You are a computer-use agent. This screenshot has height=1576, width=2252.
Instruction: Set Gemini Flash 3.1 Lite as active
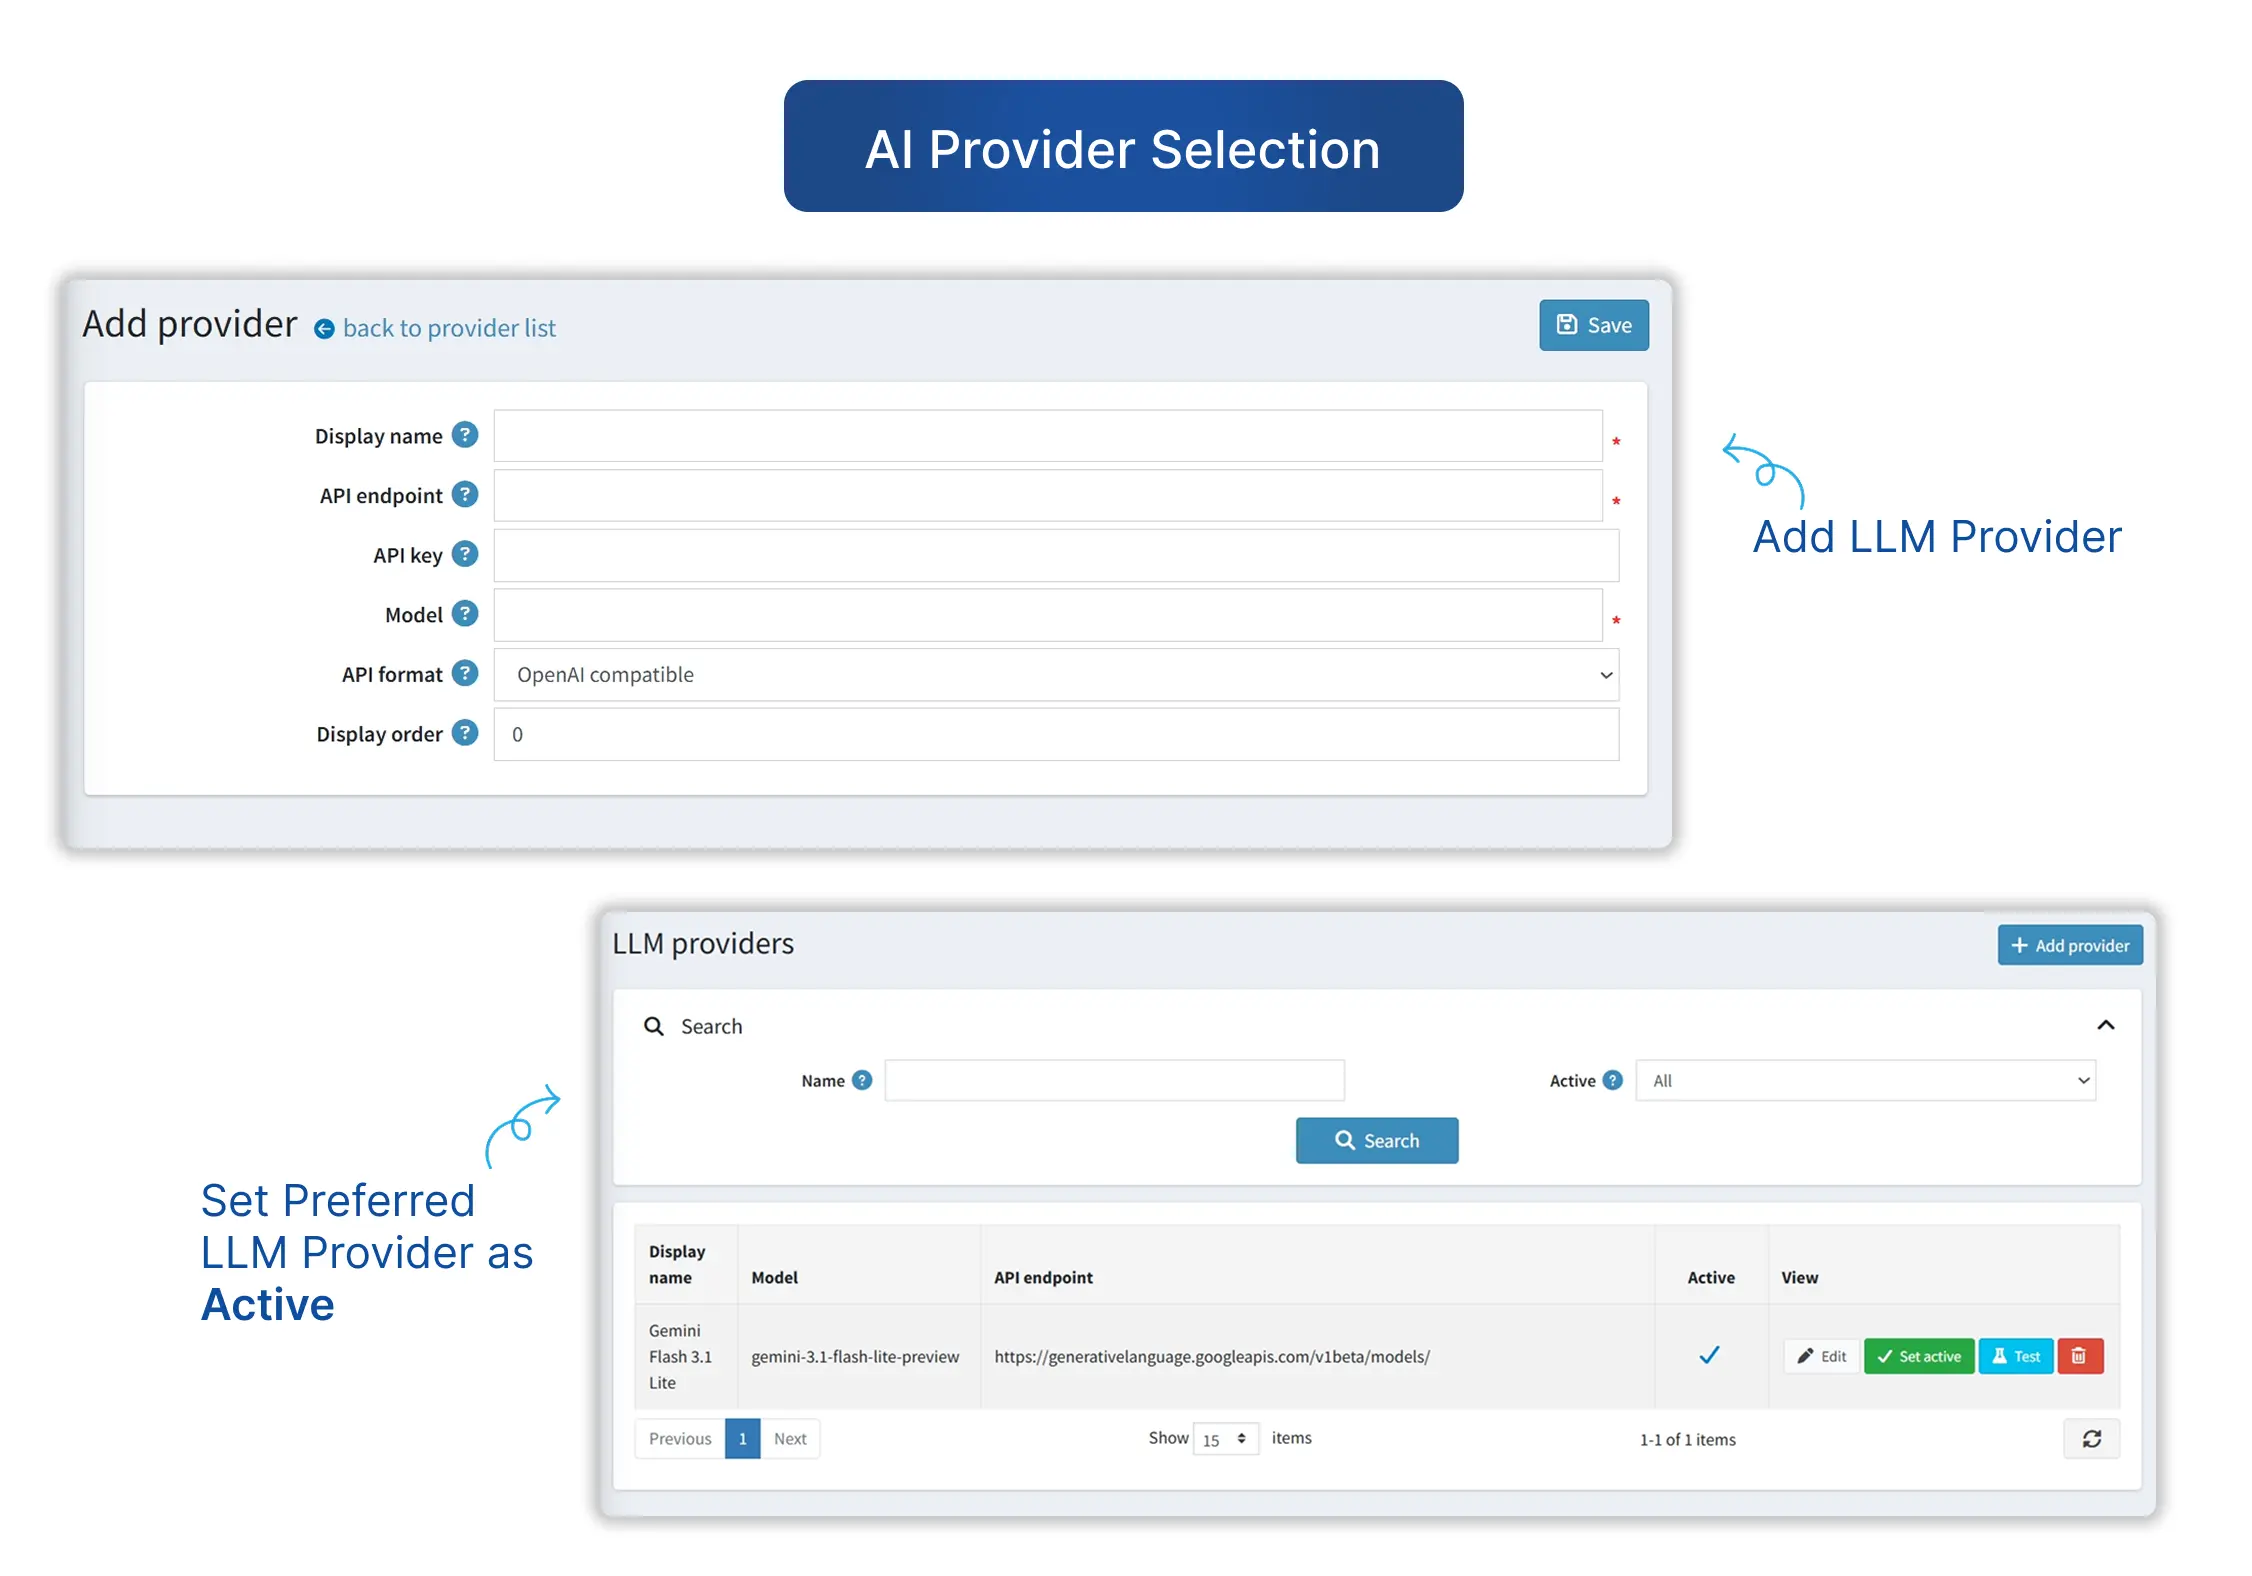coord(1918,1356)
